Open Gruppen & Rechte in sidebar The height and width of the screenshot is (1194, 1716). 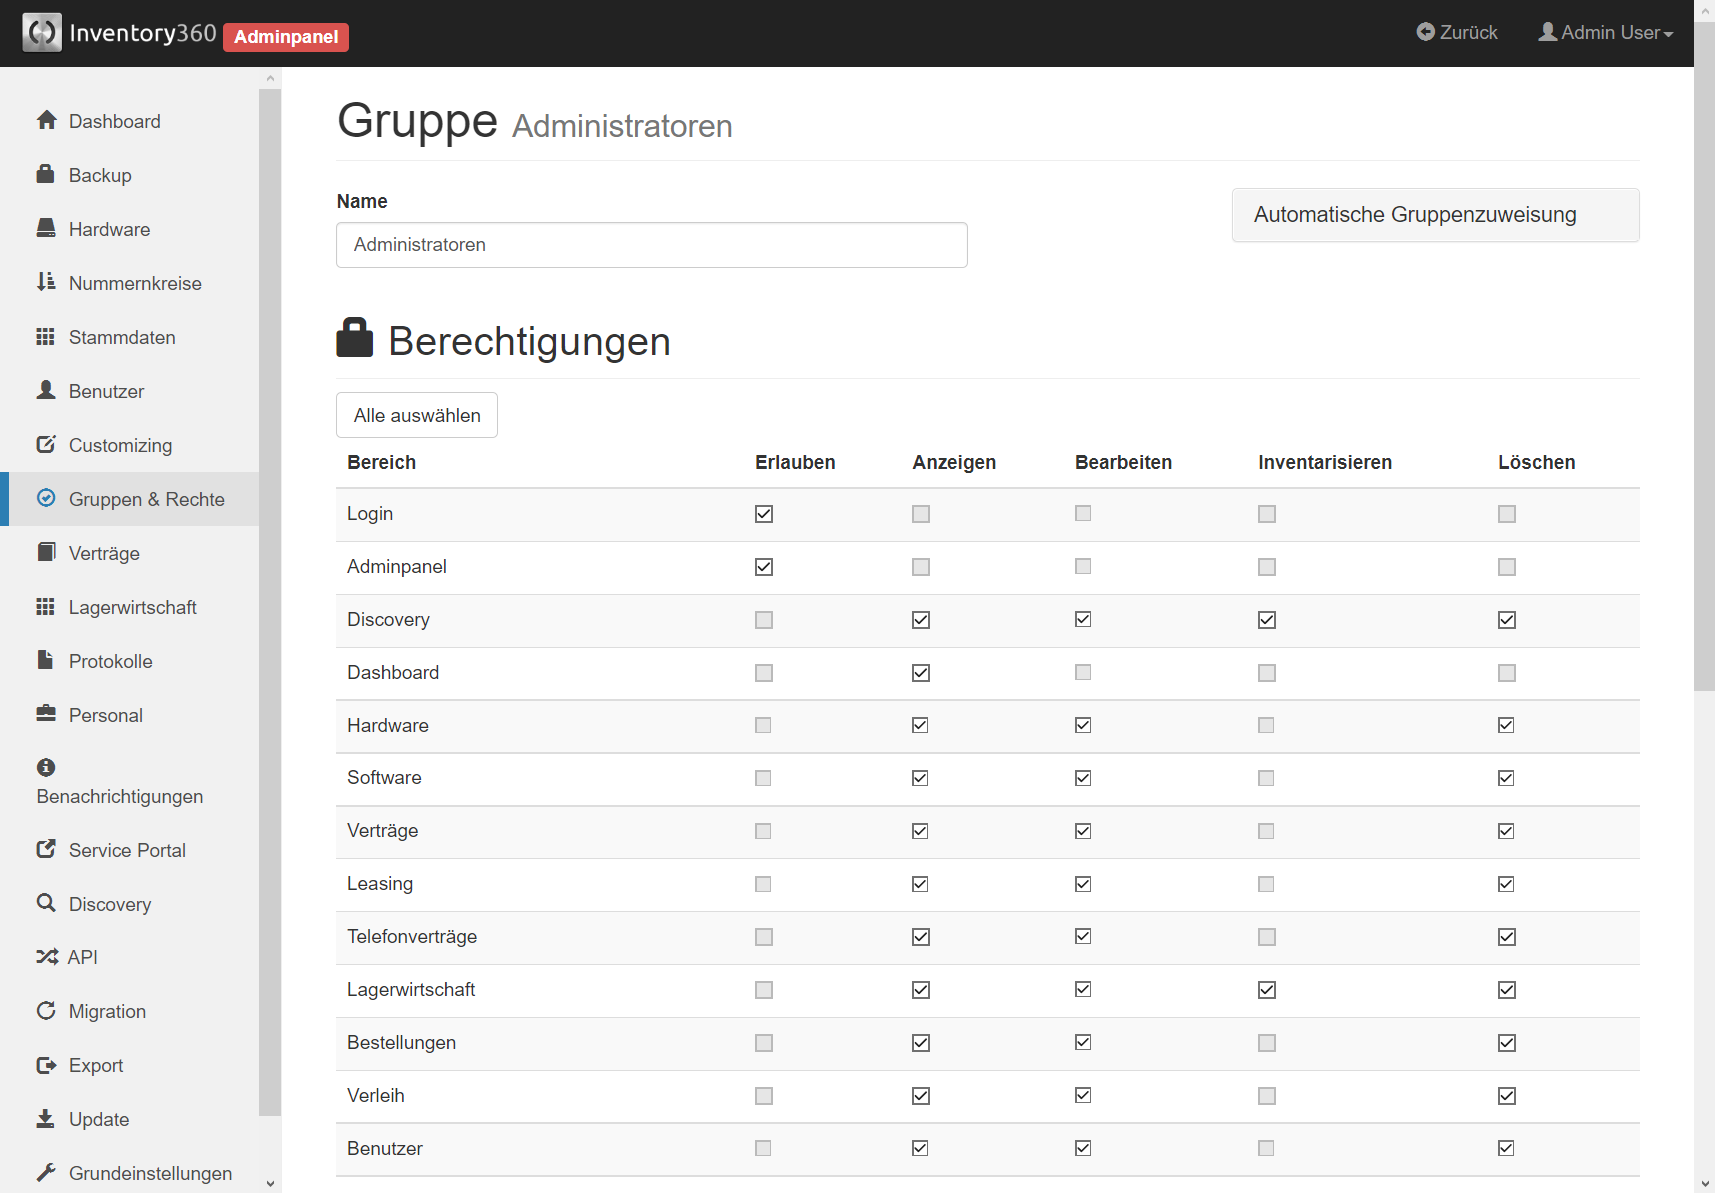[146, 499]
